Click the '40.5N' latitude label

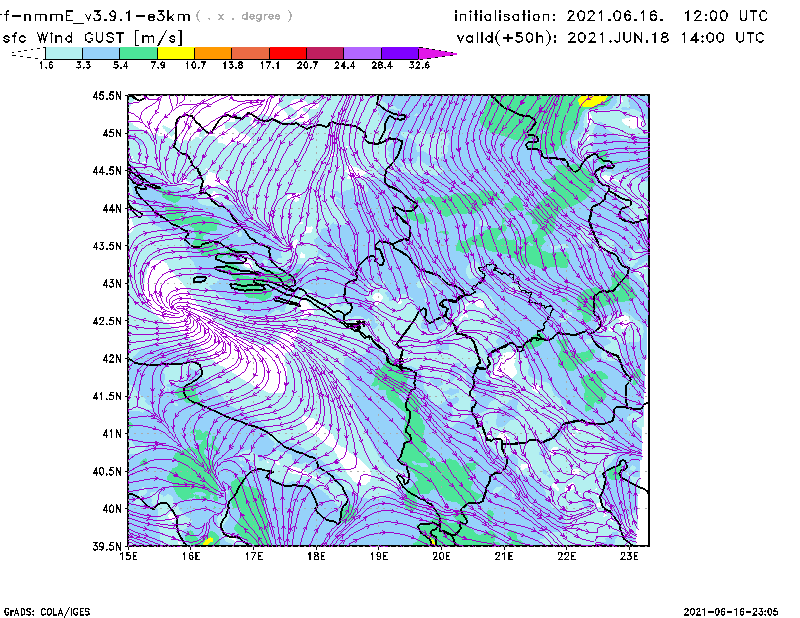point(107,471)
